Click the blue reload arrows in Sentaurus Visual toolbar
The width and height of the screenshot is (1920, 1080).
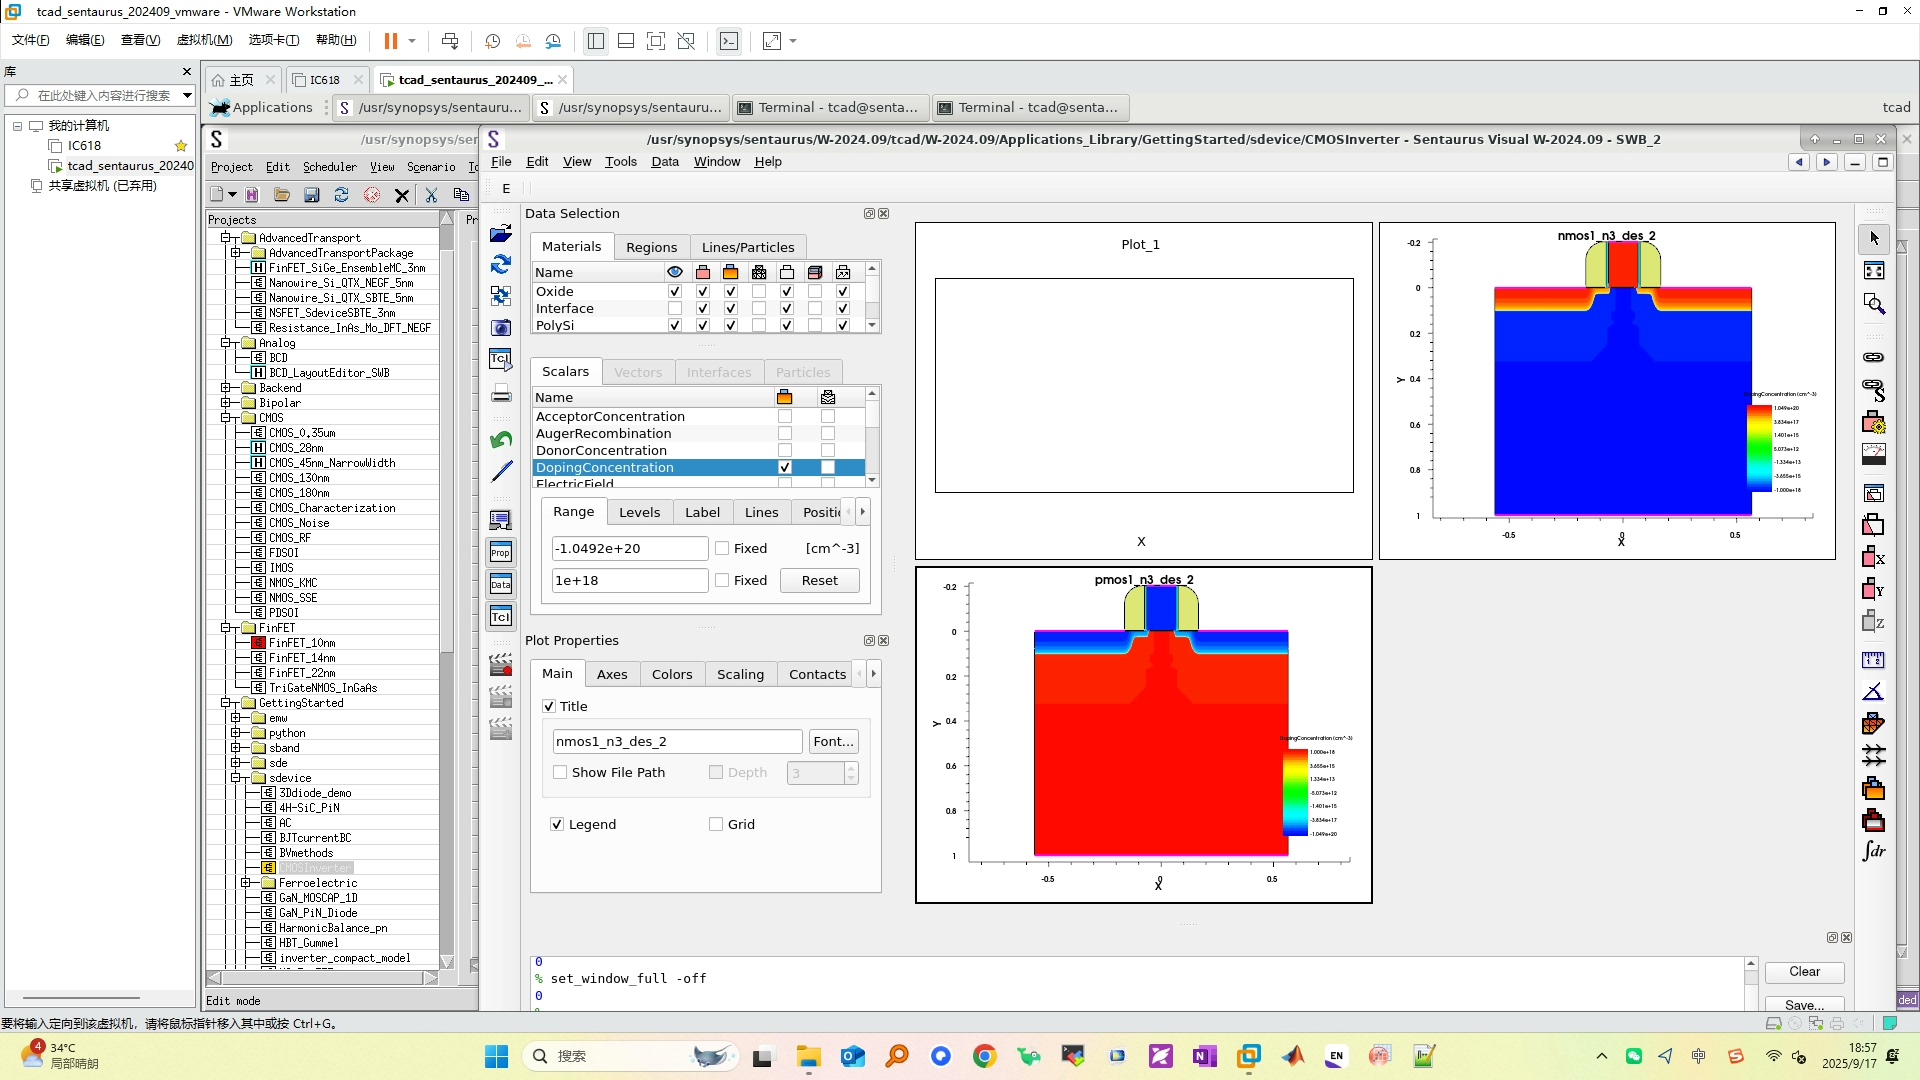coord(501,264)
